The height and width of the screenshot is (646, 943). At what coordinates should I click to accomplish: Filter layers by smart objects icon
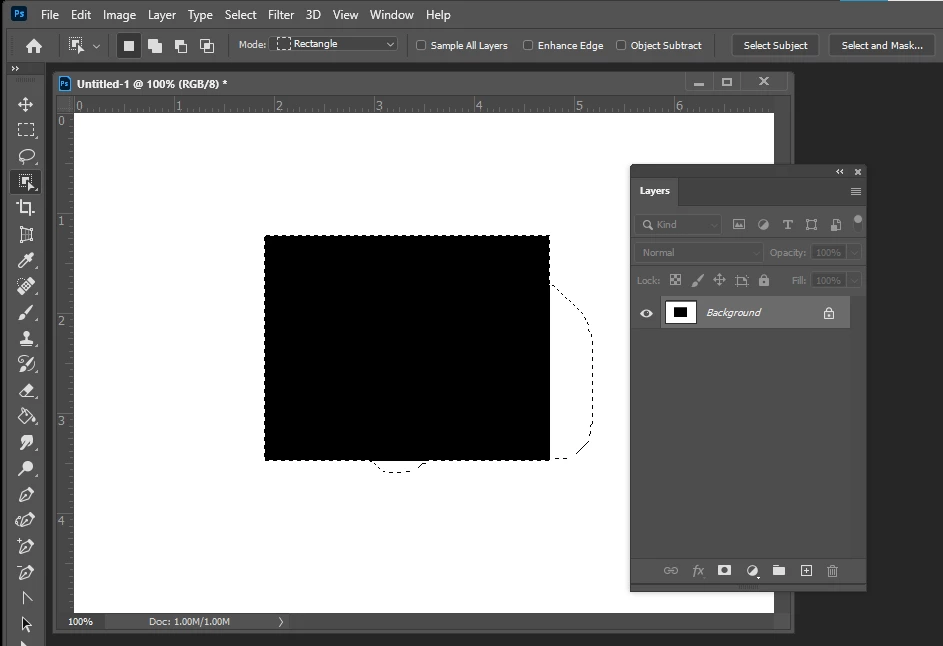[836, 224]
